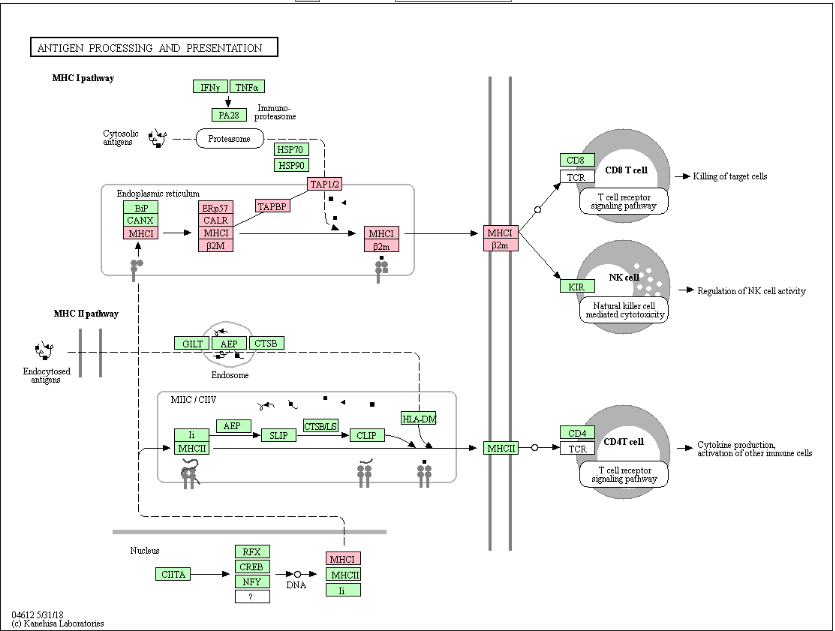Select the CTSB gene box
Screen dimensions: 835x631
click(x=265, y=343)
